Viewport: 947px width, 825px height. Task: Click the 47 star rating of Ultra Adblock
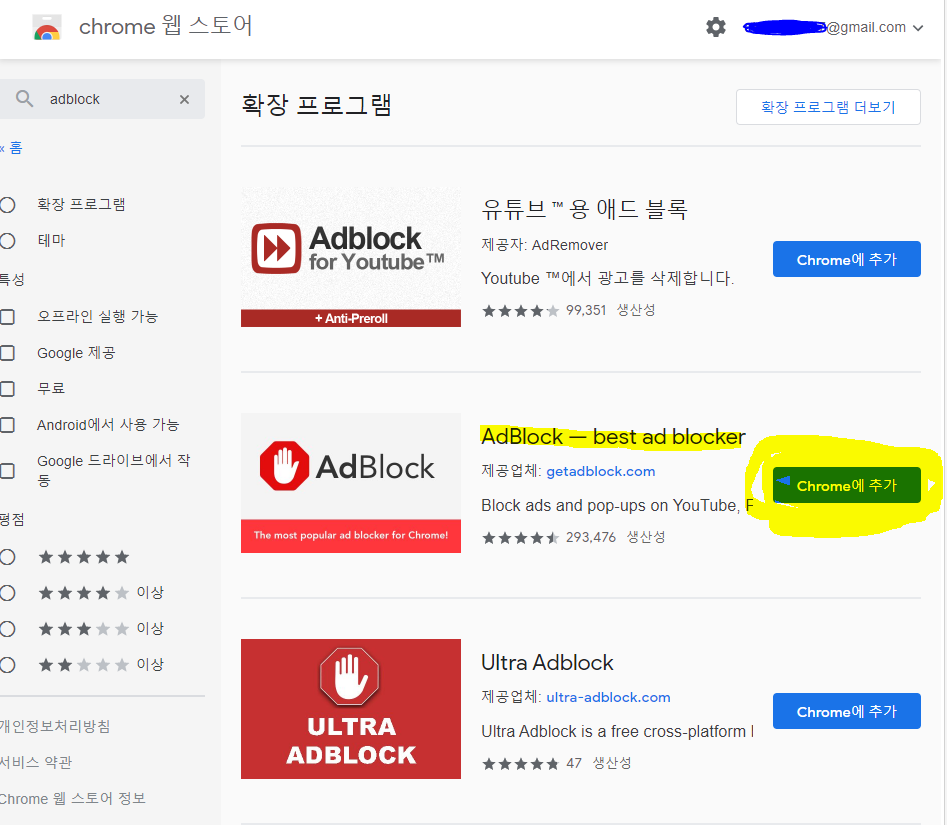point(531,763)
